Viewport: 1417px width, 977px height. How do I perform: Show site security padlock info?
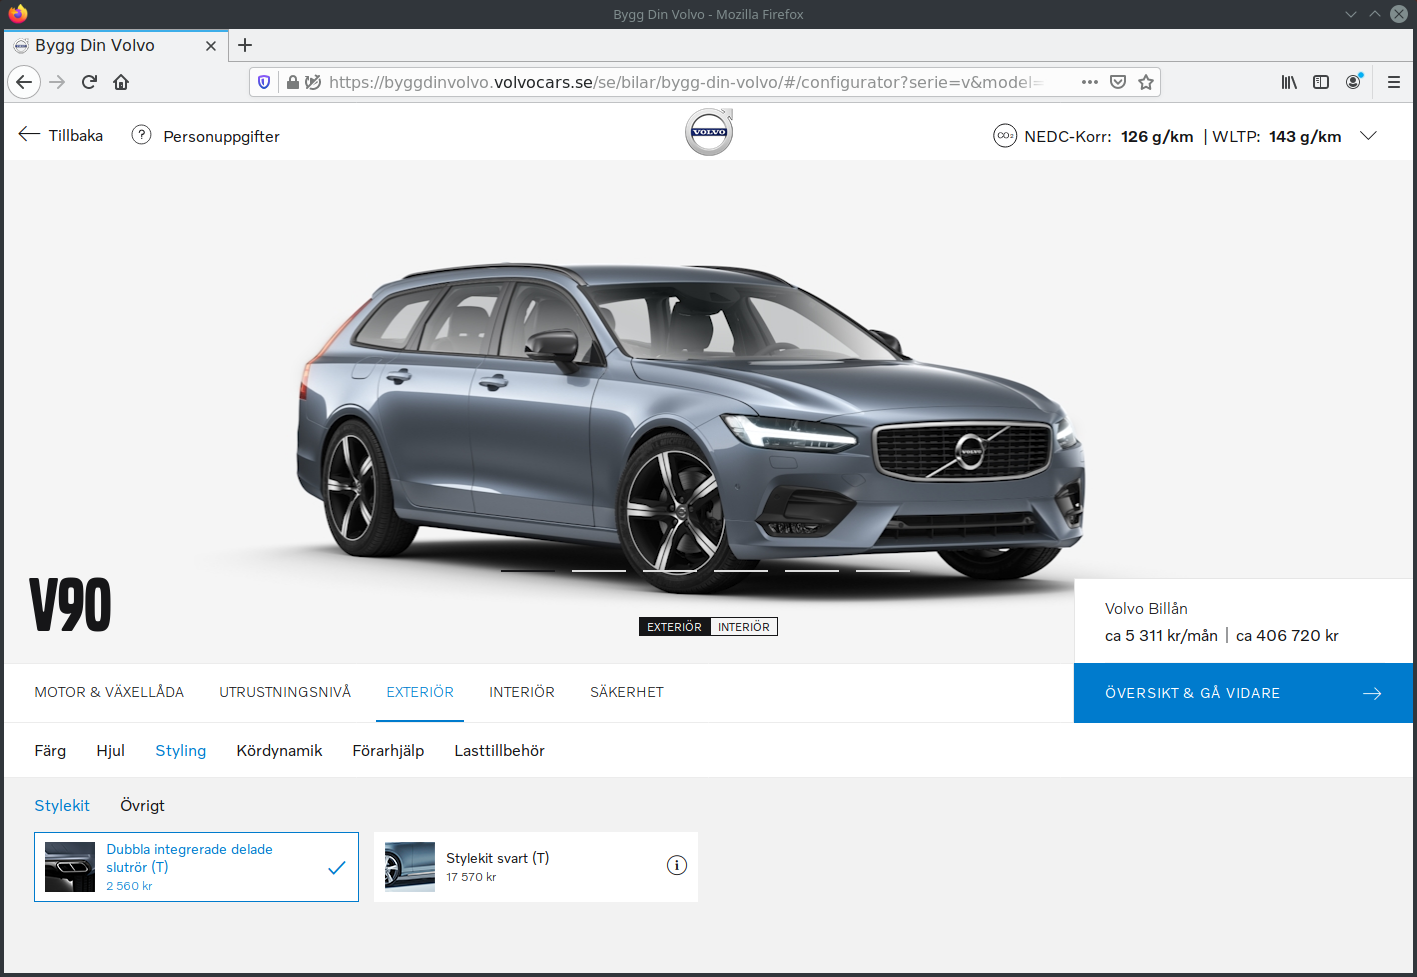[292, 82]
